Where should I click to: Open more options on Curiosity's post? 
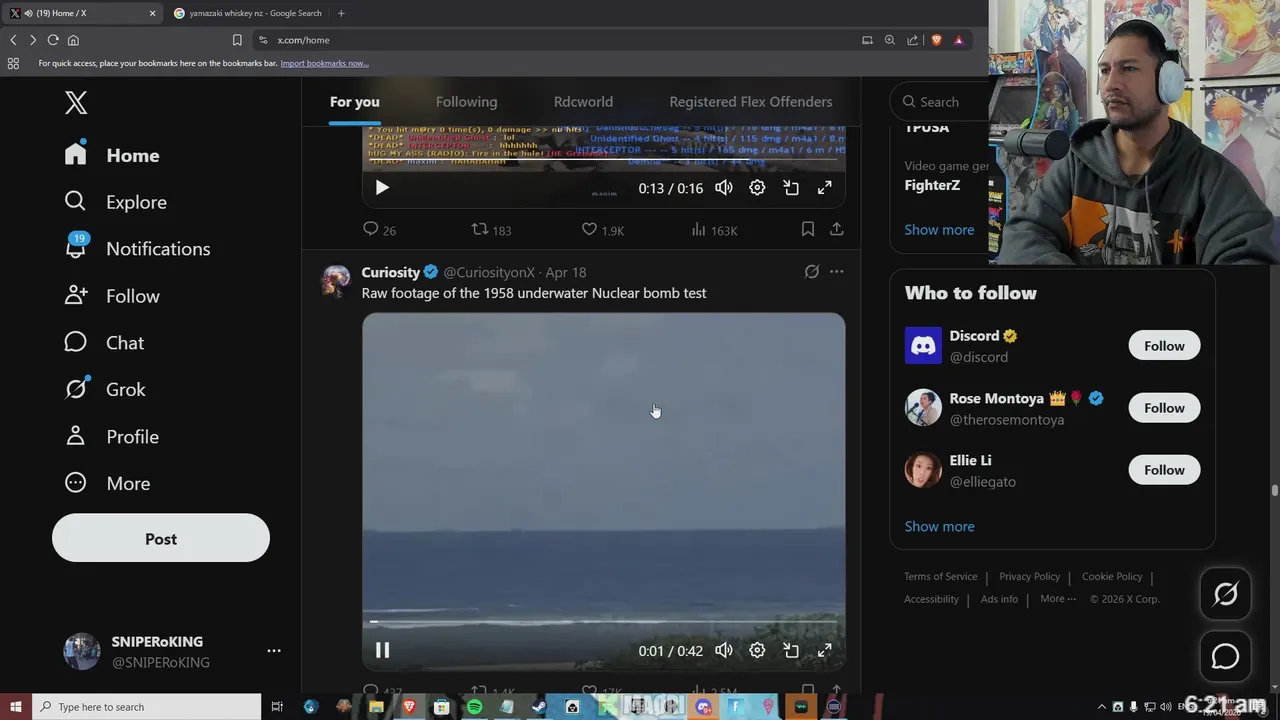tap(837, 272)
